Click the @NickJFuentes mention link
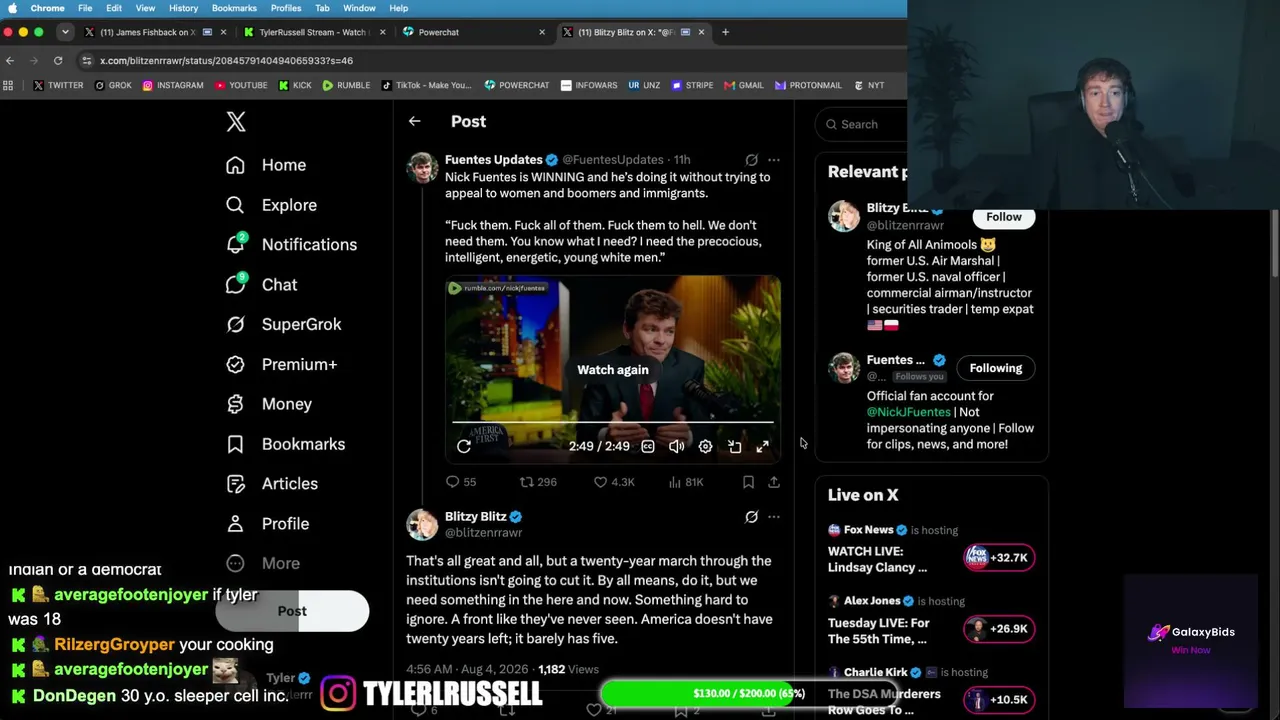This screenshot has width=1280, height=720. pos(909,412)
